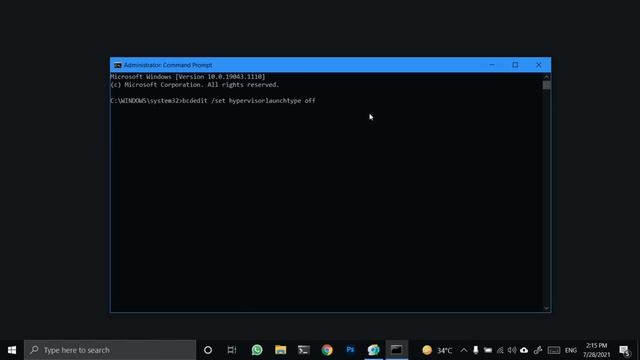This screenshot has width=640, height=360.
Task: Close the Administrator Command Prompt
Action: point(539,65)
